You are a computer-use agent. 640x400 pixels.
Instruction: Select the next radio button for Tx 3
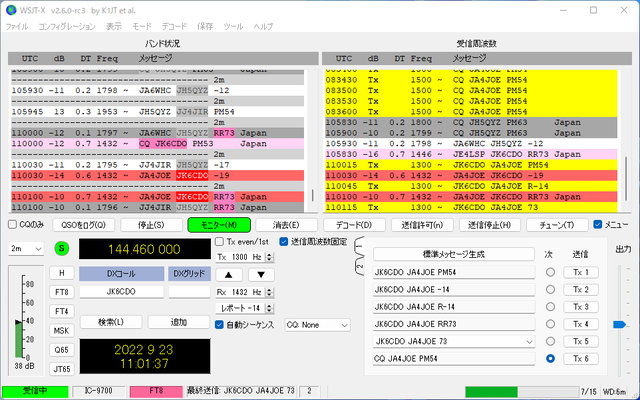point(550,307)
